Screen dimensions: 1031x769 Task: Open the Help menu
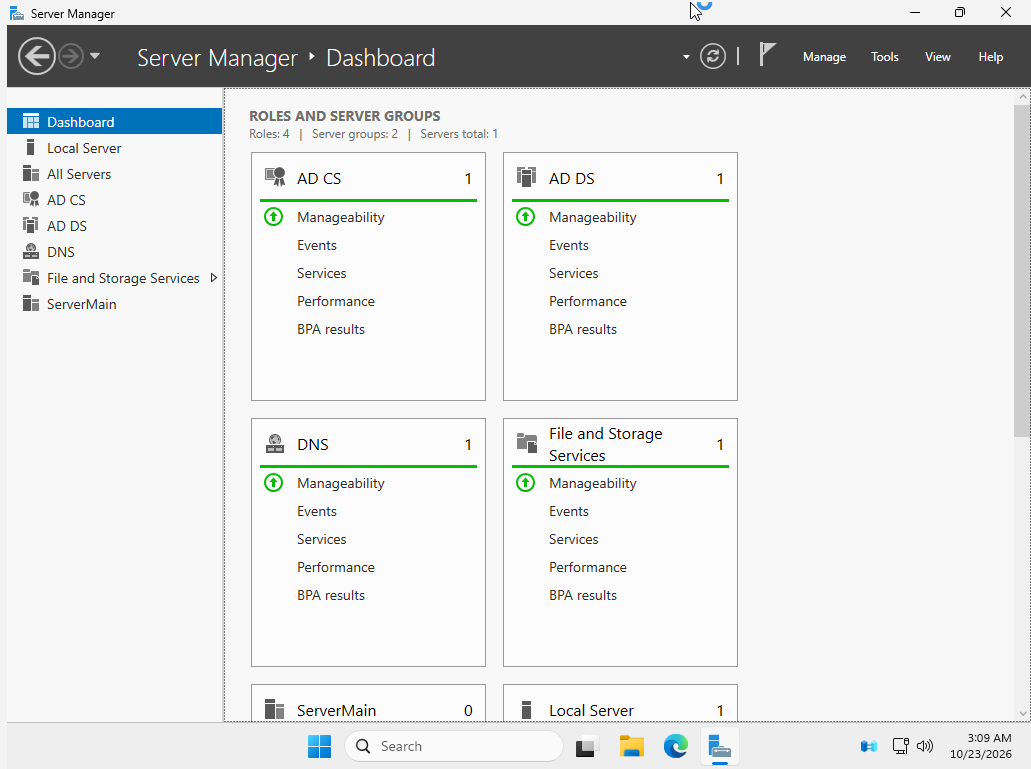(x=990, y=57)
